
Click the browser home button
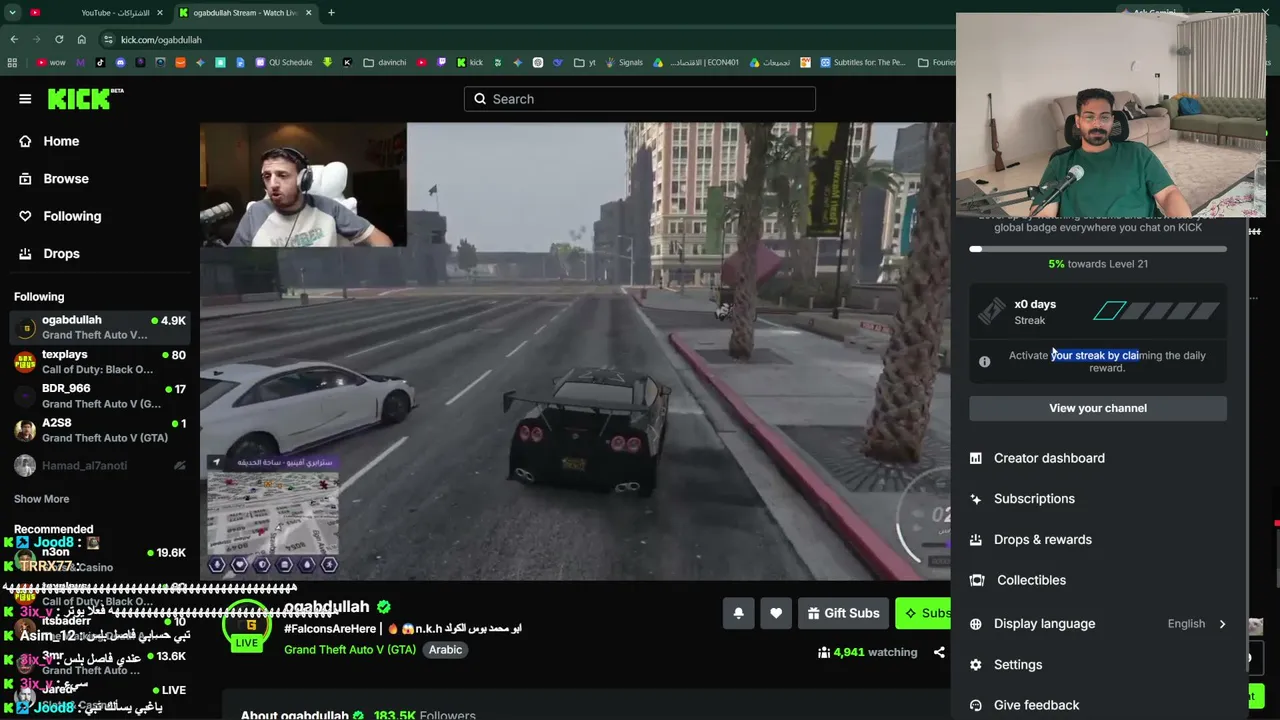coord(82,39)
